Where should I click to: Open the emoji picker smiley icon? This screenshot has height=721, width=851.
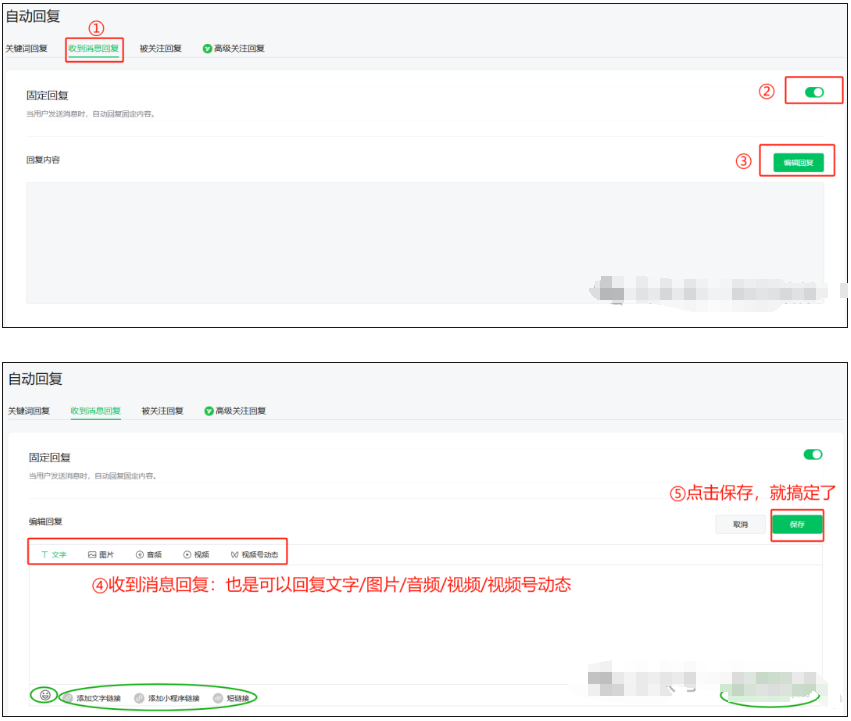pos(45,695)
